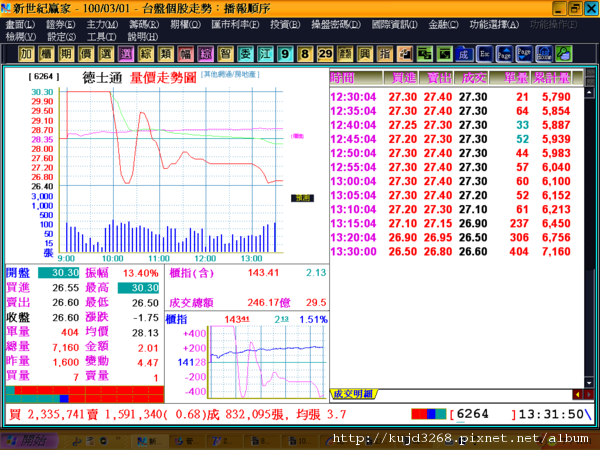
Task: Click the 累計量 column header
Action: coord(552,78)
